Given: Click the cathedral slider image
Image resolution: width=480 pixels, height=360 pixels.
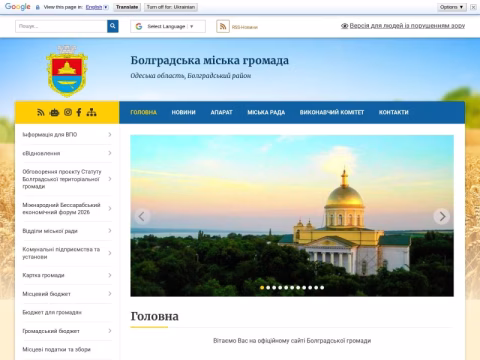Looking at the screenshot, I should tap(292, 216).
